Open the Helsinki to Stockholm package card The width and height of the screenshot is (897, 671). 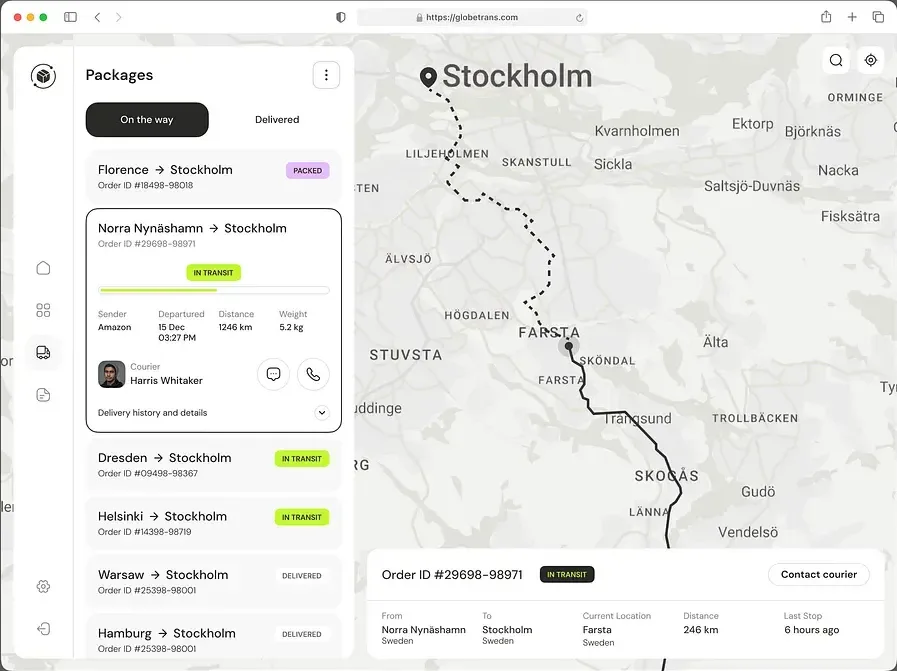point(213,523)
